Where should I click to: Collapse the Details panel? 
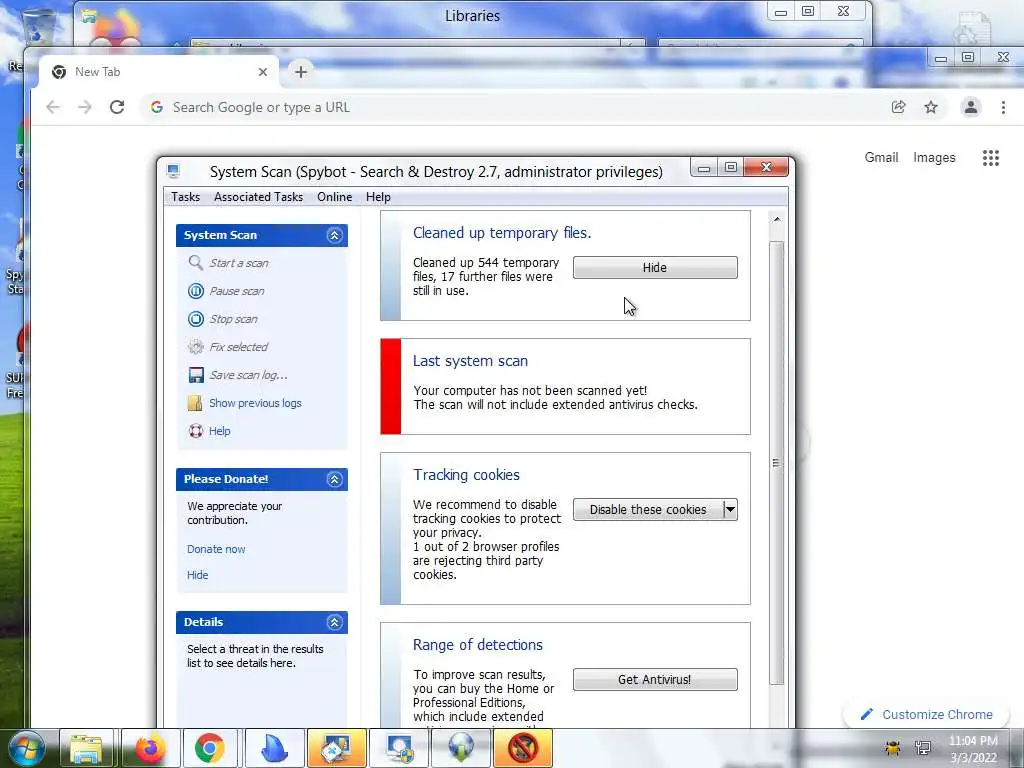[334, 622]
